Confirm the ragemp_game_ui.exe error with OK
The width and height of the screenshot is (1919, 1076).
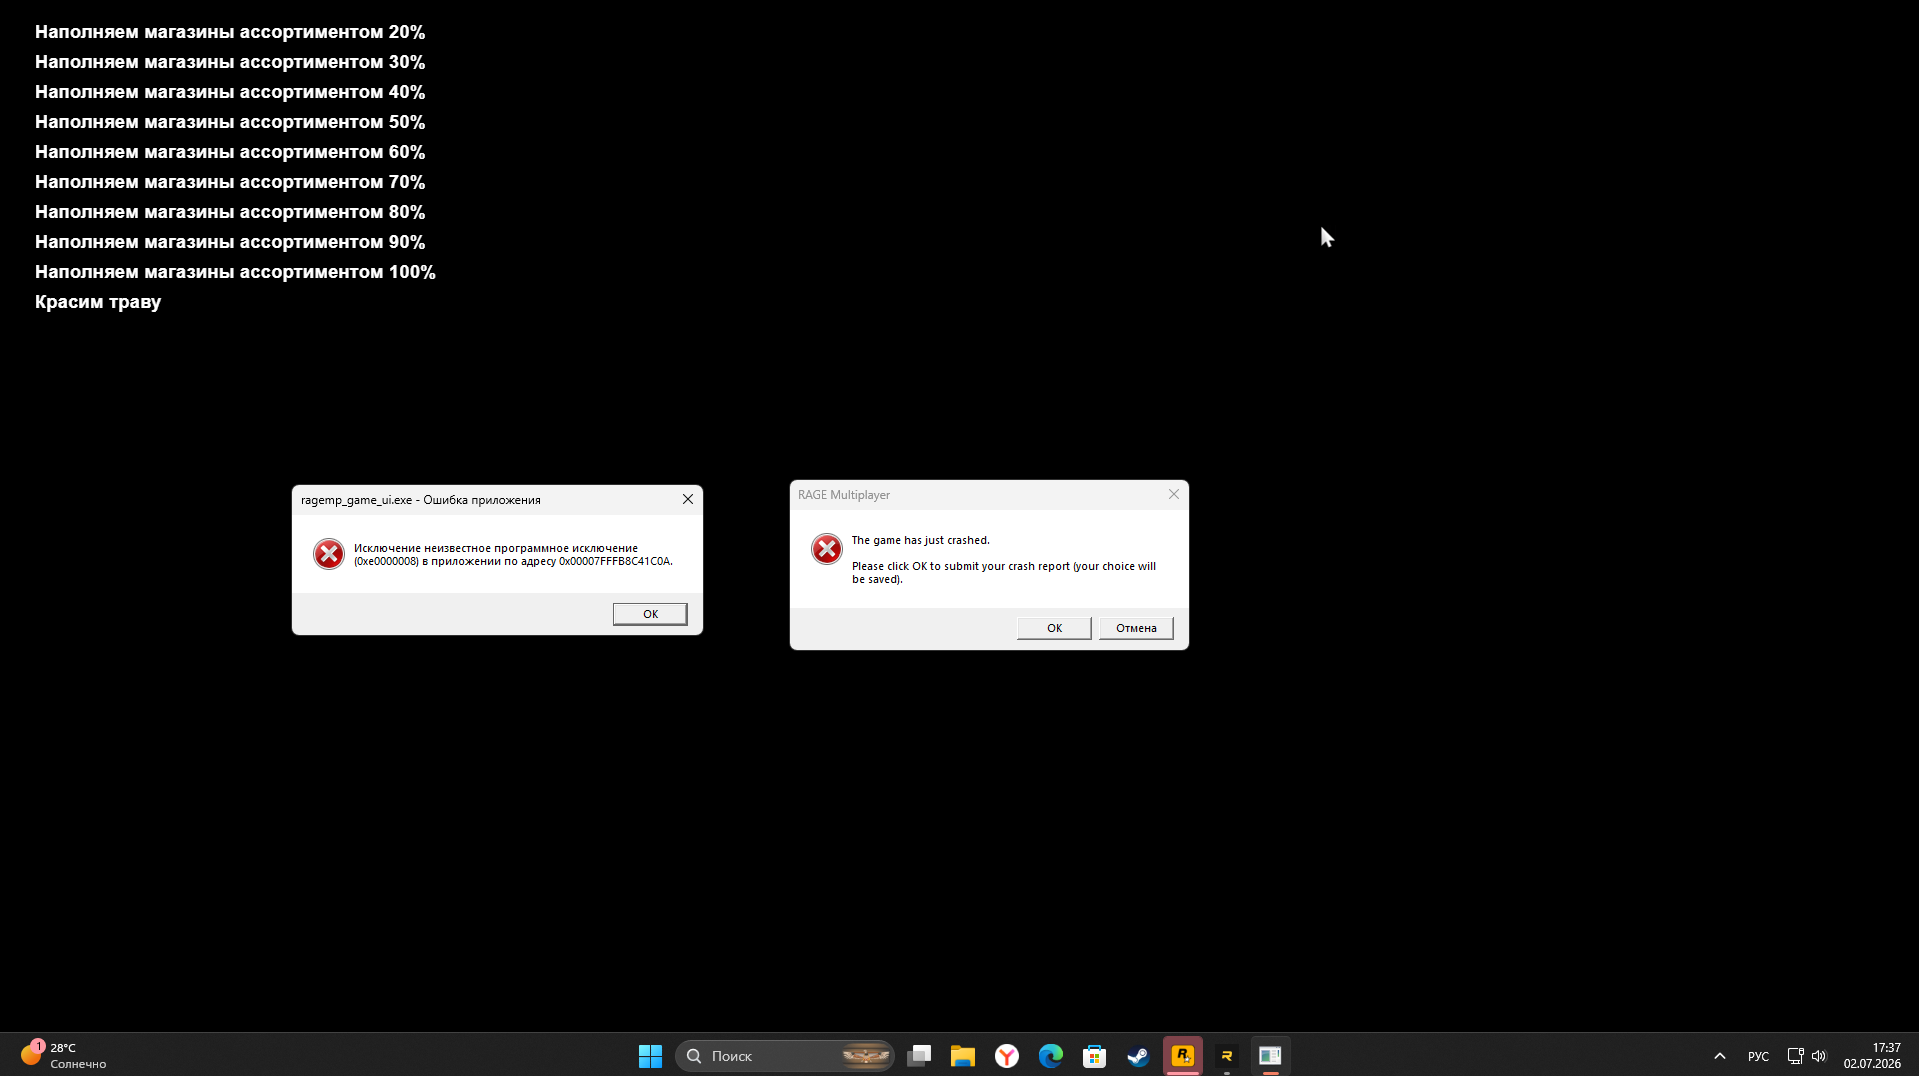tap(650, 614)
